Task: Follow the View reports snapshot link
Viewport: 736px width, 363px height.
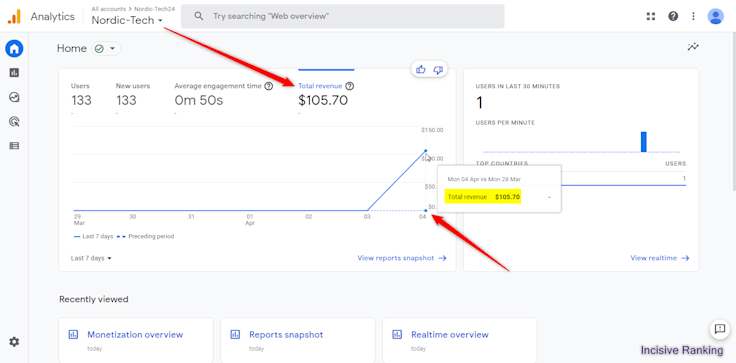Action: (x=402, y=258)
